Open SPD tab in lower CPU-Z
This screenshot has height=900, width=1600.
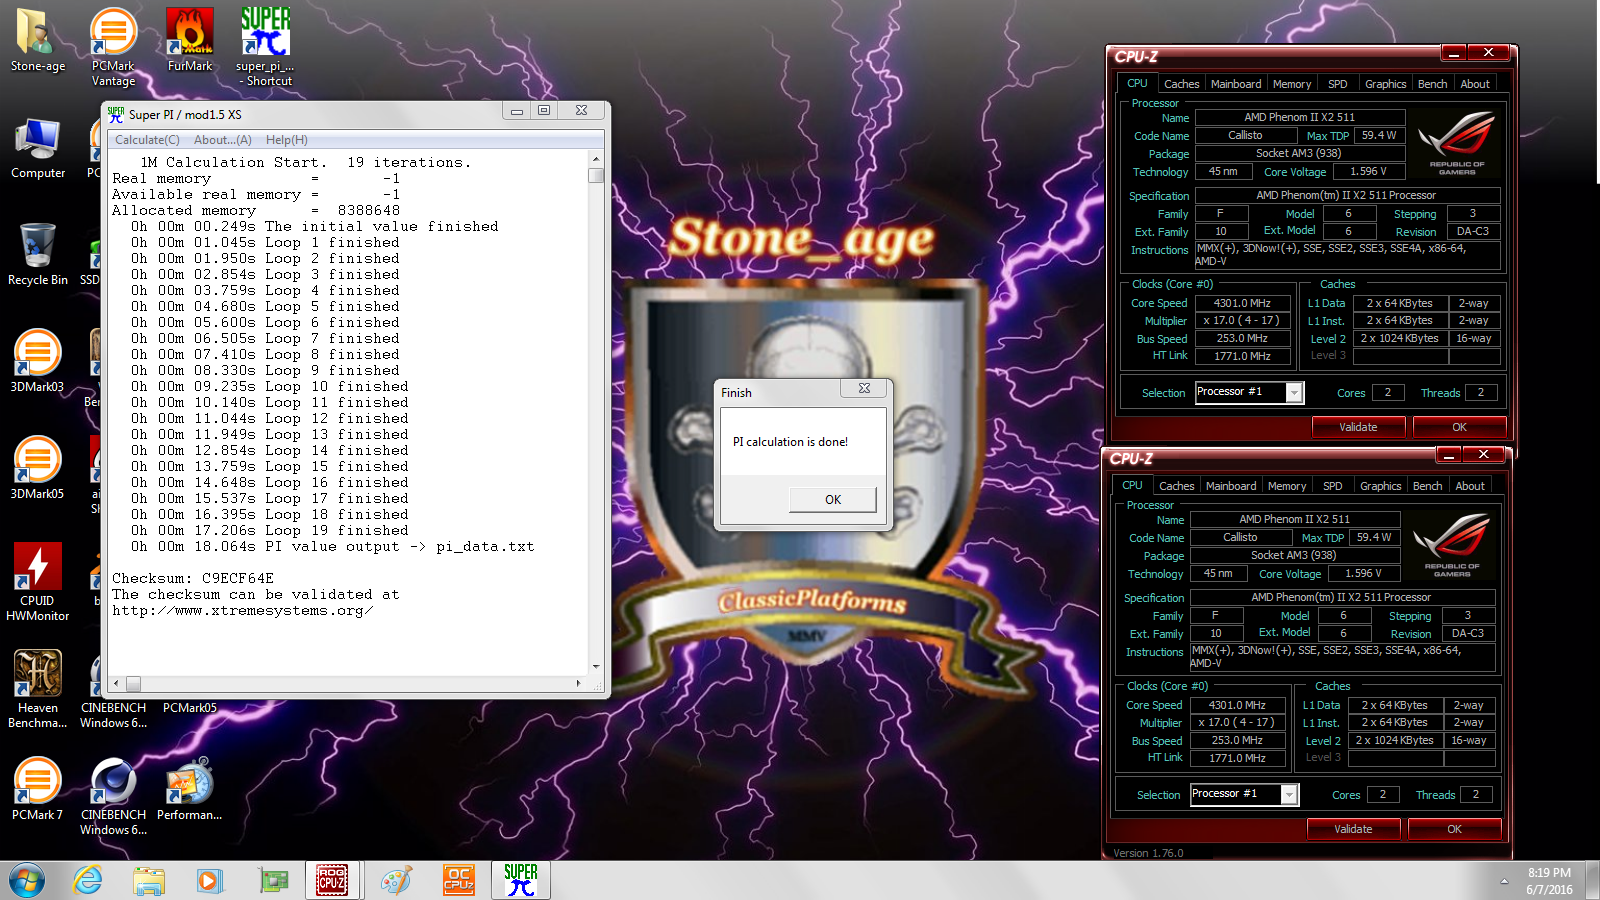[1333, 486]
